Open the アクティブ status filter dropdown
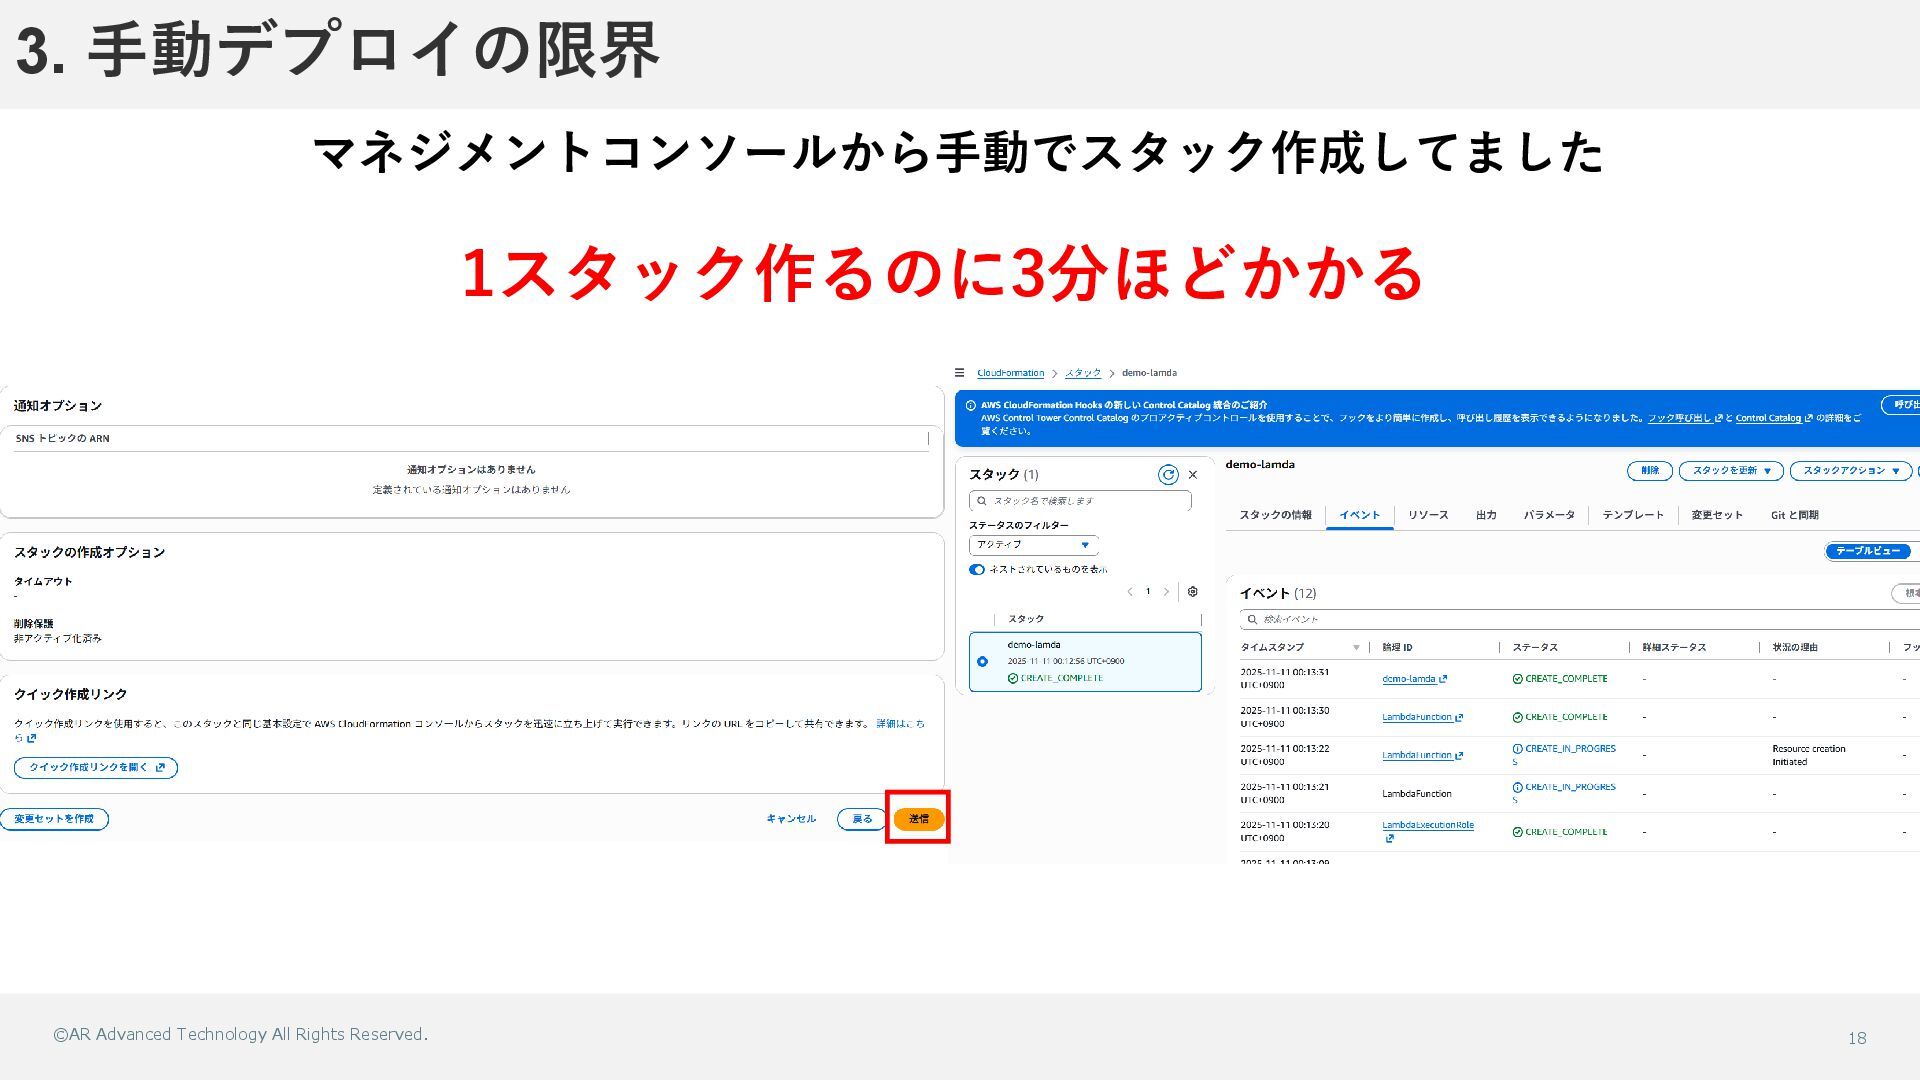Screen dimensions: 1920x1080 click(x=1033, y=545)
